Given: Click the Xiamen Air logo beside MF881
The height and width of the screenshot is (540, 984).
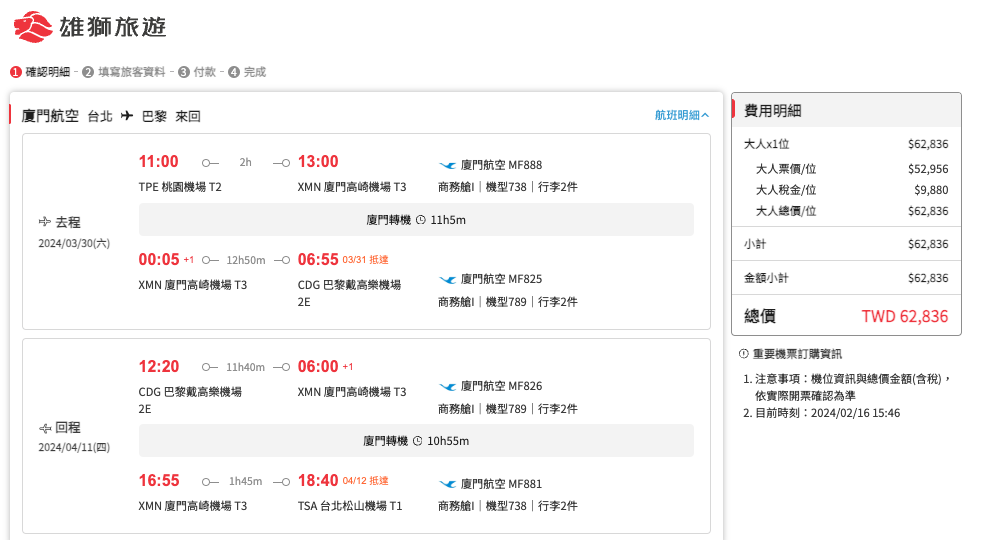Looking at the screenshot, I should (x=447, y=484).
